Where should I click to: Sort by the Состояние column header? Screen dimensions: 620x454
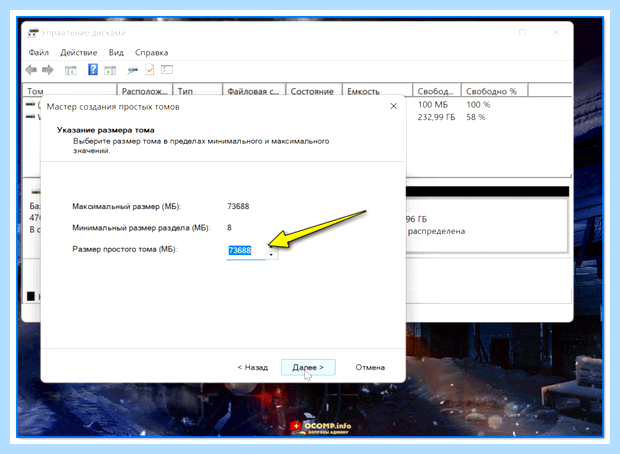click(314, 91)
